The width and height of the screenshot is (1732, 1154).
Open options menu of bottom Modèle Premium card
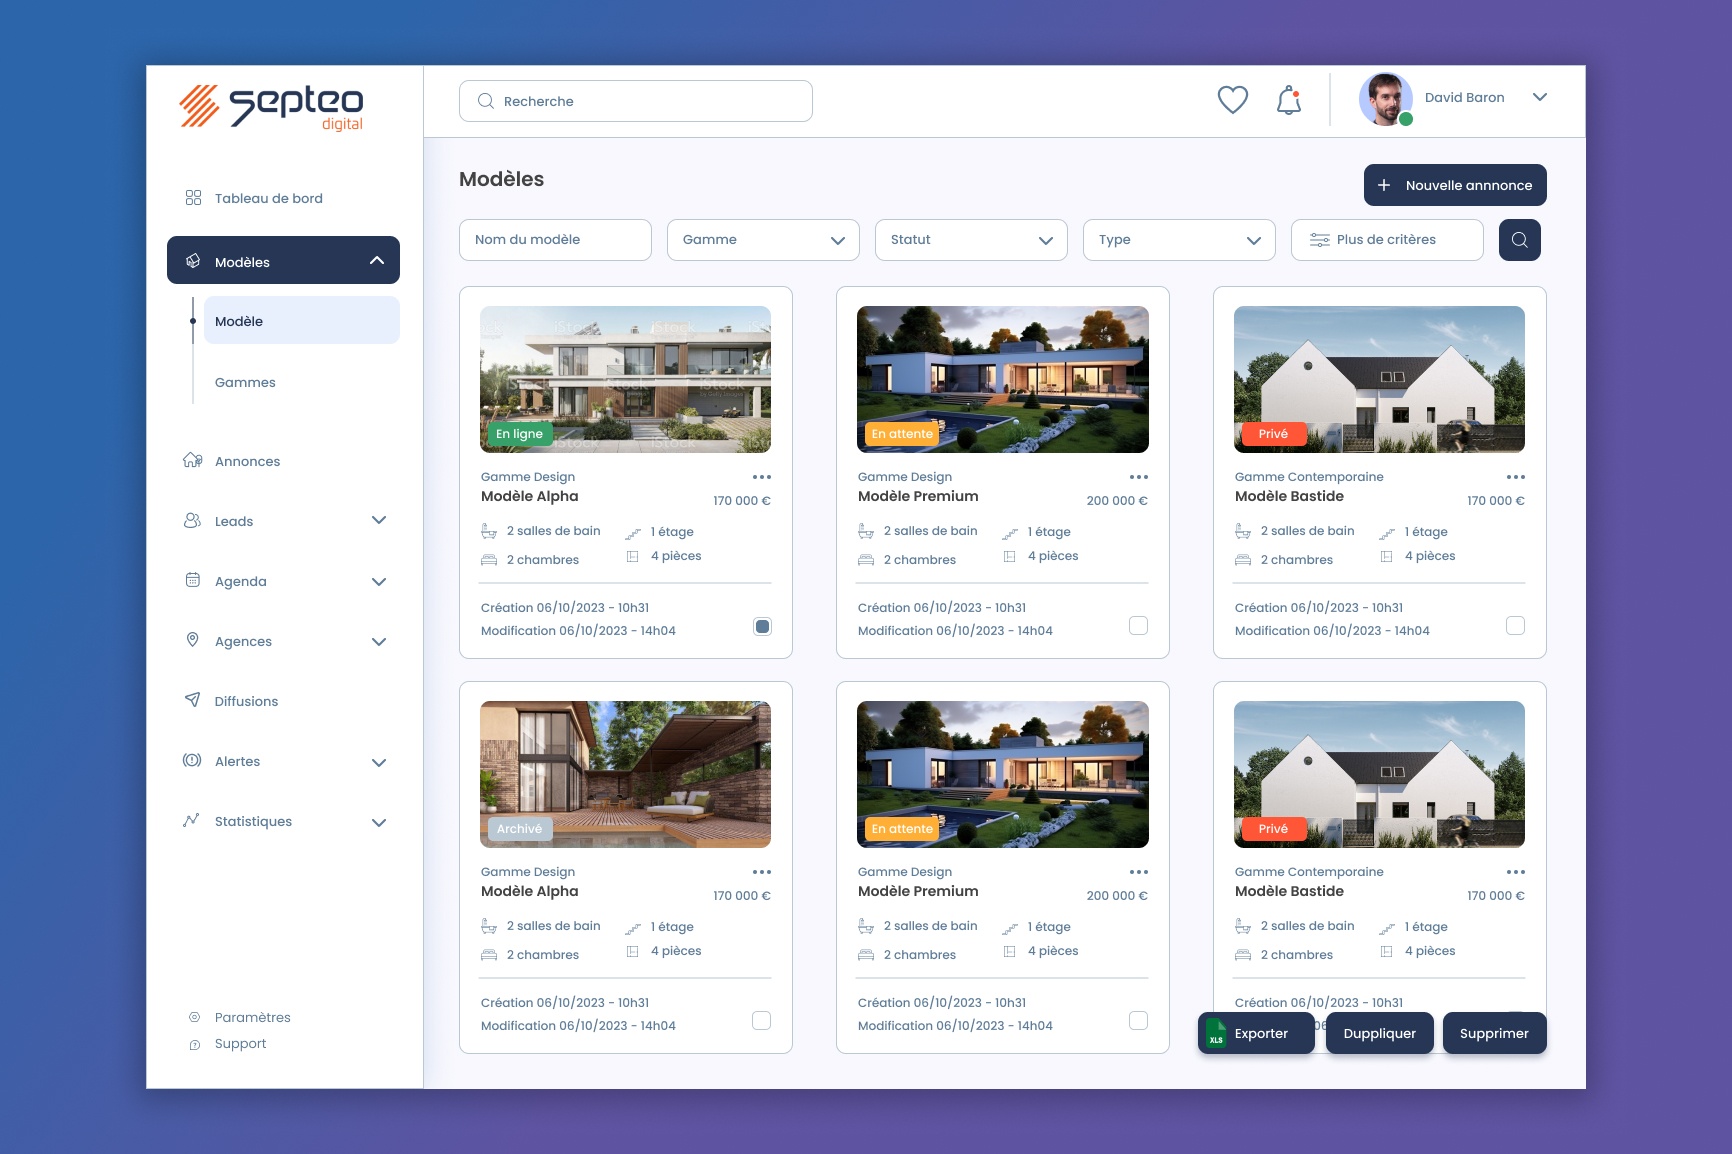tap(1139, 872)
